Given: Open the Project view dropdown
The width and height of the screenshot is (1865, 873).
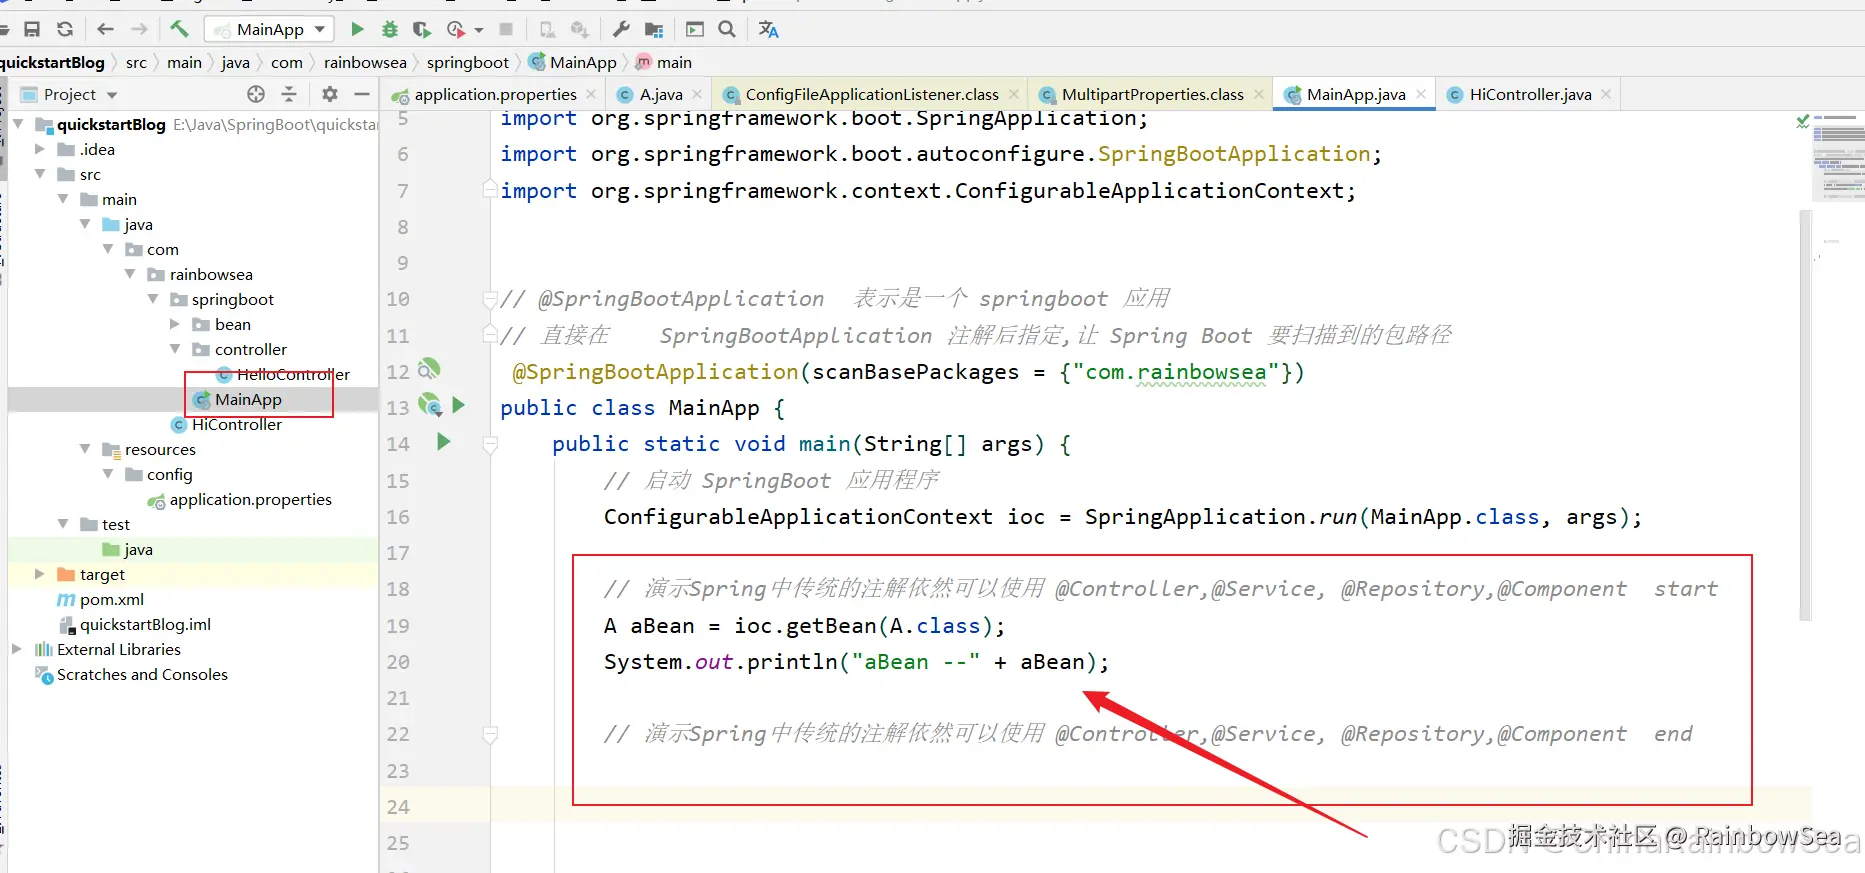Looking at the screenshot, I should tap(70, 94).
